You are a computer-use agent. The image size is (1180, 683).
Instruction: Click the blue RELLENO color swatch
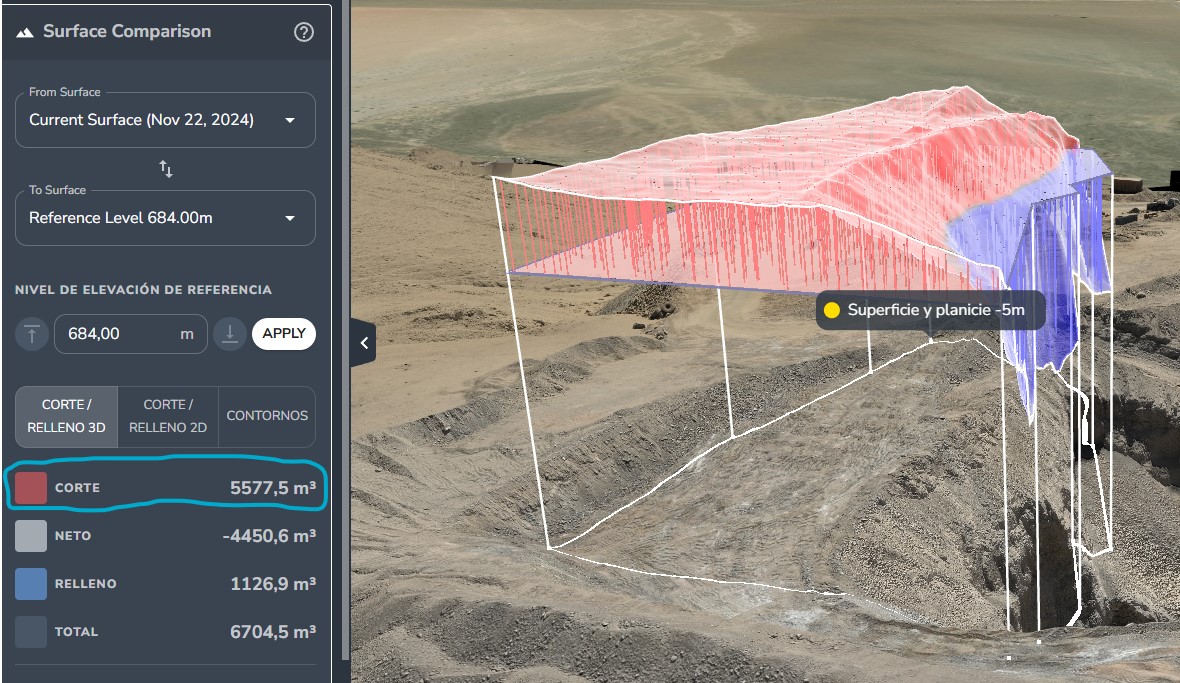[x=31, y=584]
